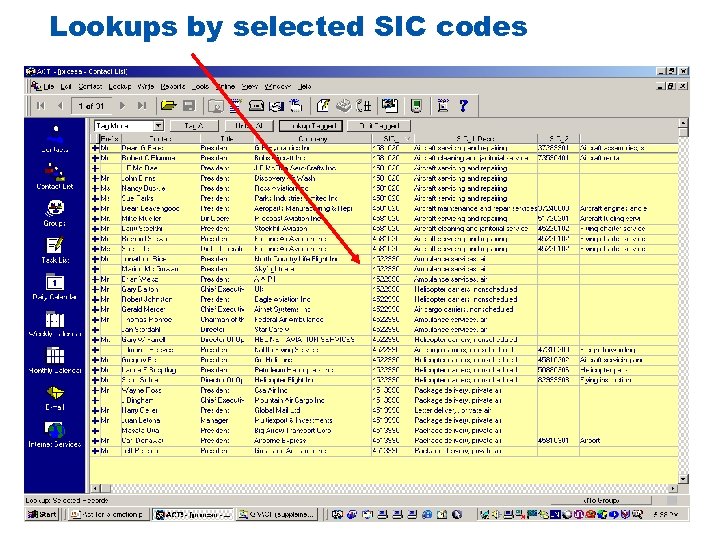Click the telephone dial toolbar icon
This screenshot has width=720, height=540.
[256, 106]
